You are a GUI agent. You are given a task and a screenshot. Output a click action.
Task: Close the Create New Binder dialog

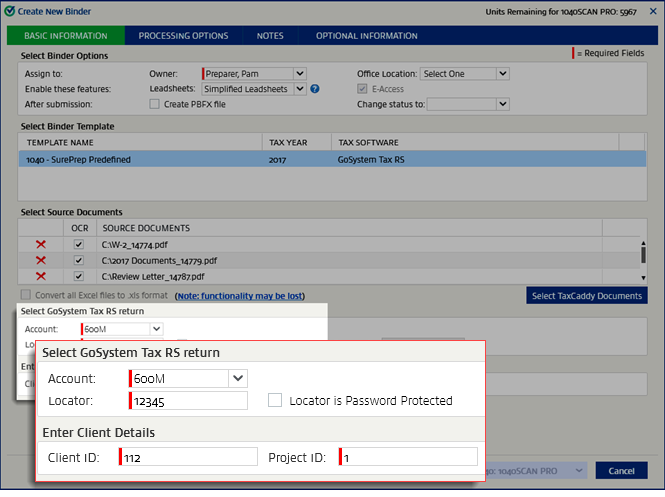pos(653,11)
